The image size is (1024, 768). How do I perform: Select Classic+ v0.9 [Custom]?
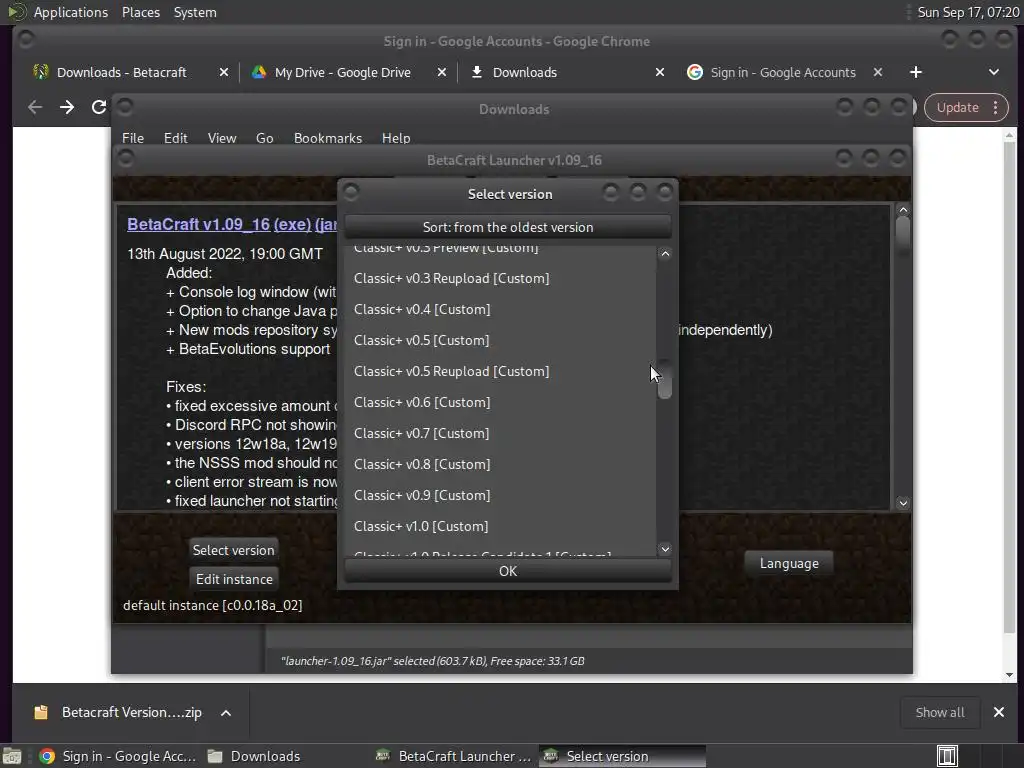[x=500, y=495]
